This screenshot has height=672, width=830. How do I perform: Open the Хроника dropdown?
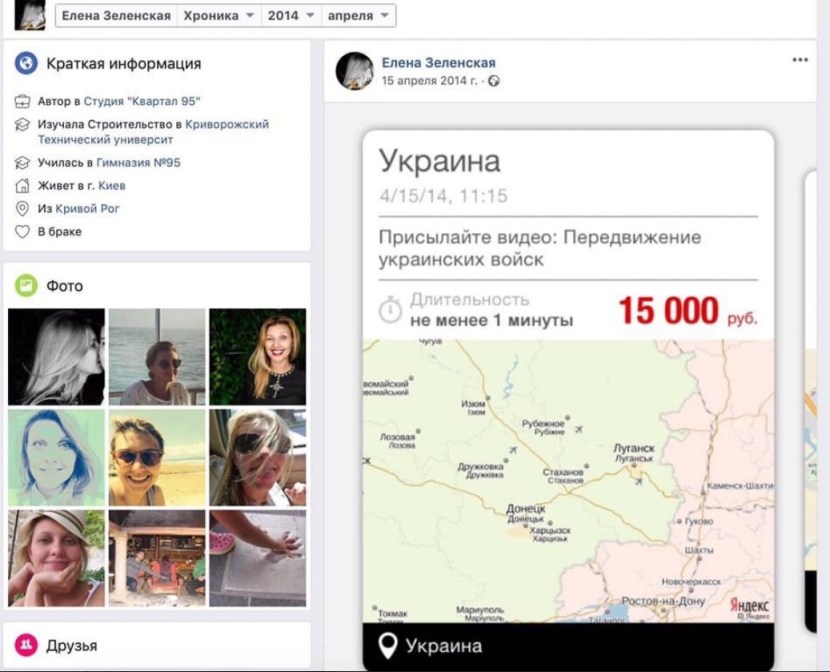coord(220,16)
